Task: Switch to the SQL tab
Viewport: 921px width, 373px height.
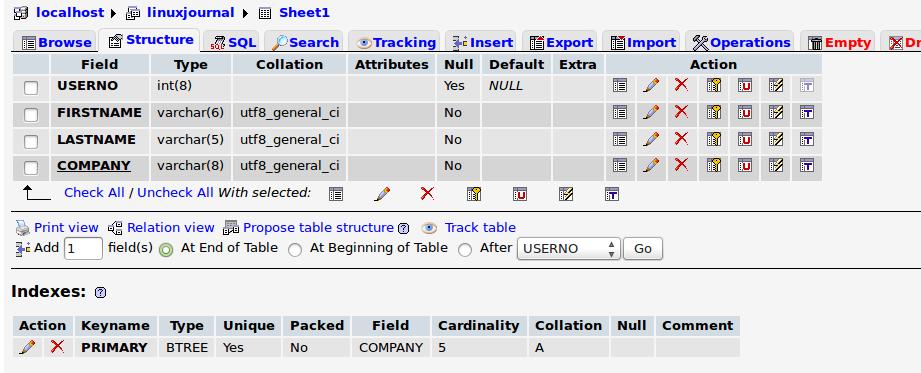Action: point(233,42)
